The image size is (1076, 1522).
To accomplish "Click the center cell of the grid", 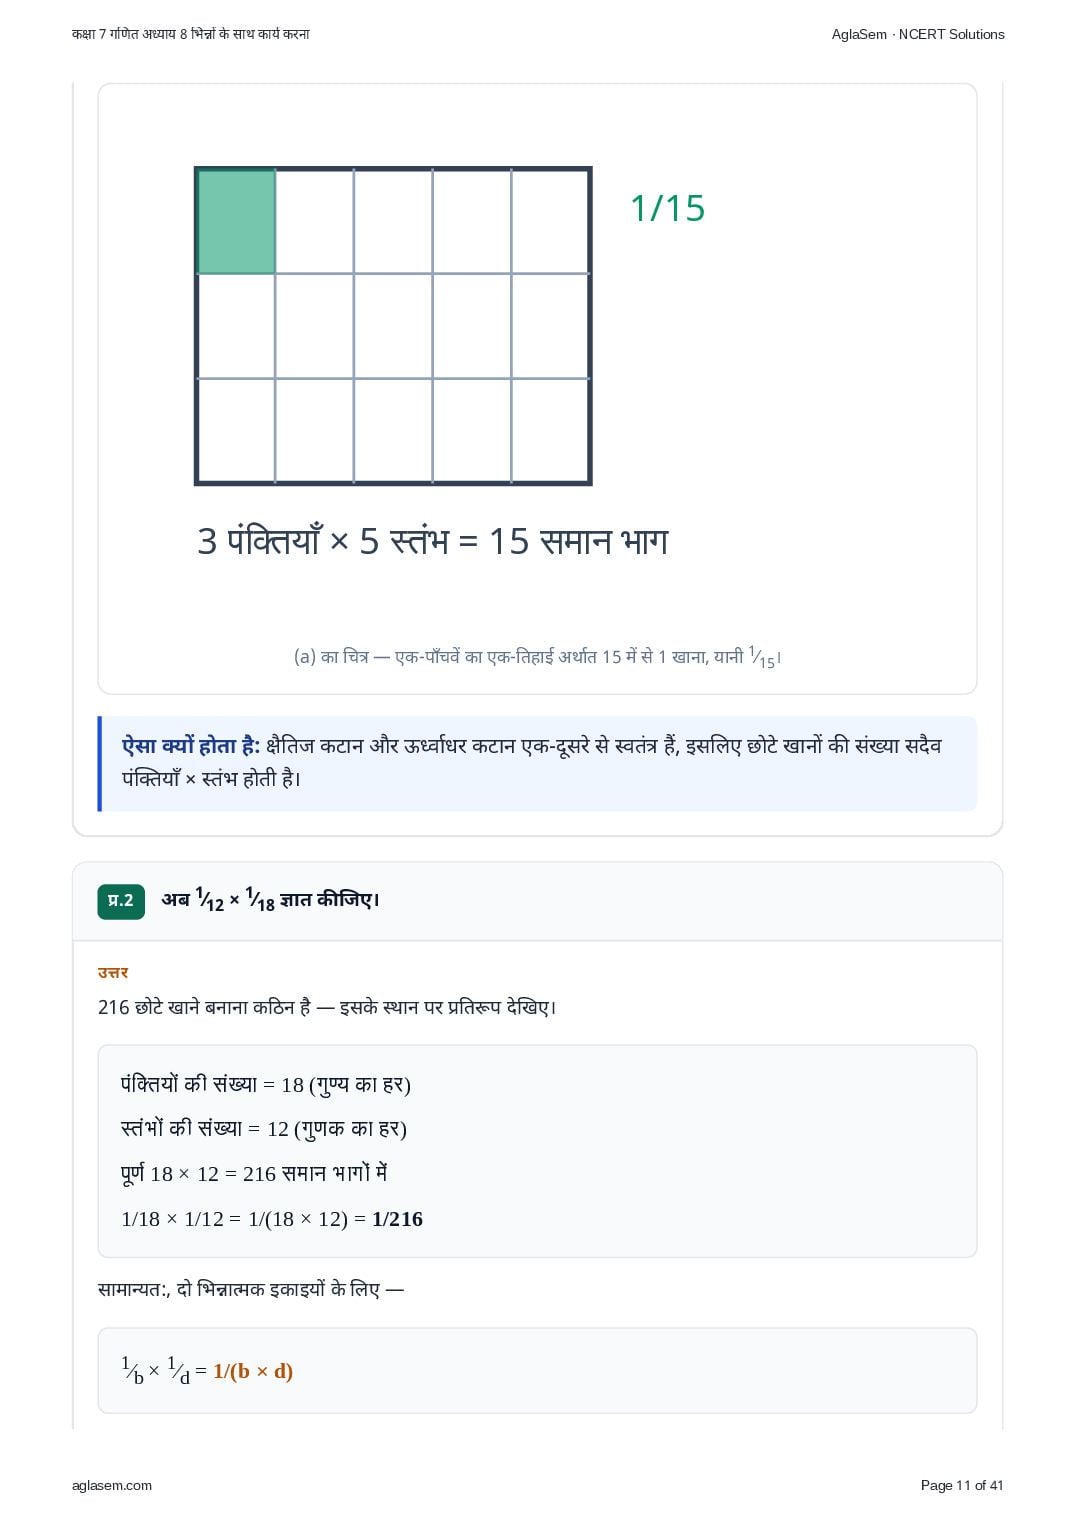I will tap(393, 326).
